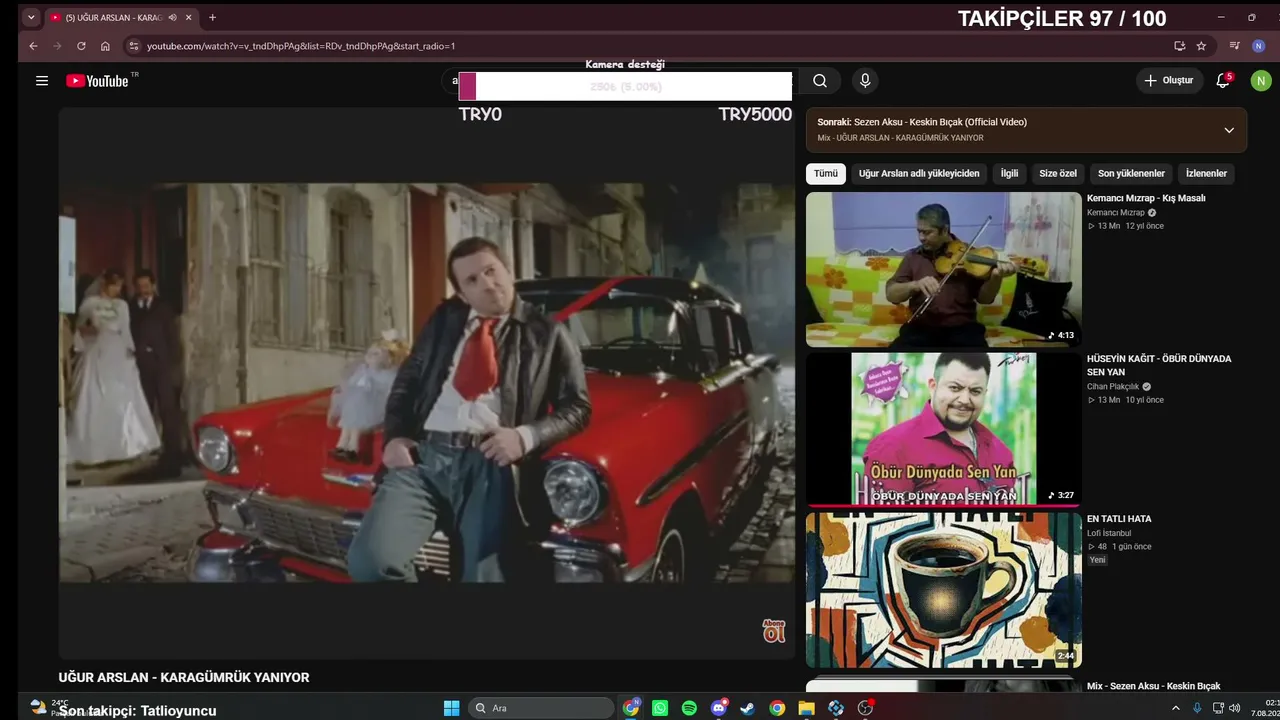
Task: Open volume control in system tray
Action: [1234, 708]
